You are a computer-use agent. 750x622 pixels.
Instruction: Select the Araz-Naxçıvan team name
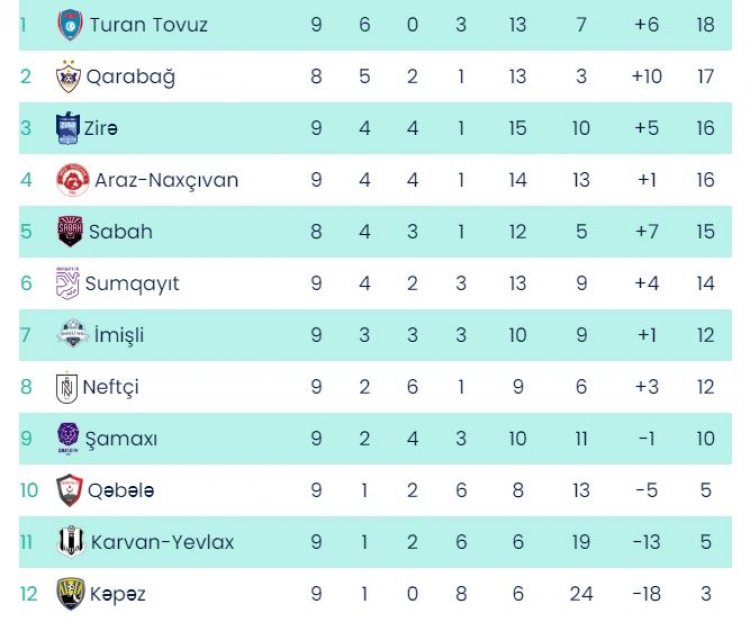(x=166, y=180)
